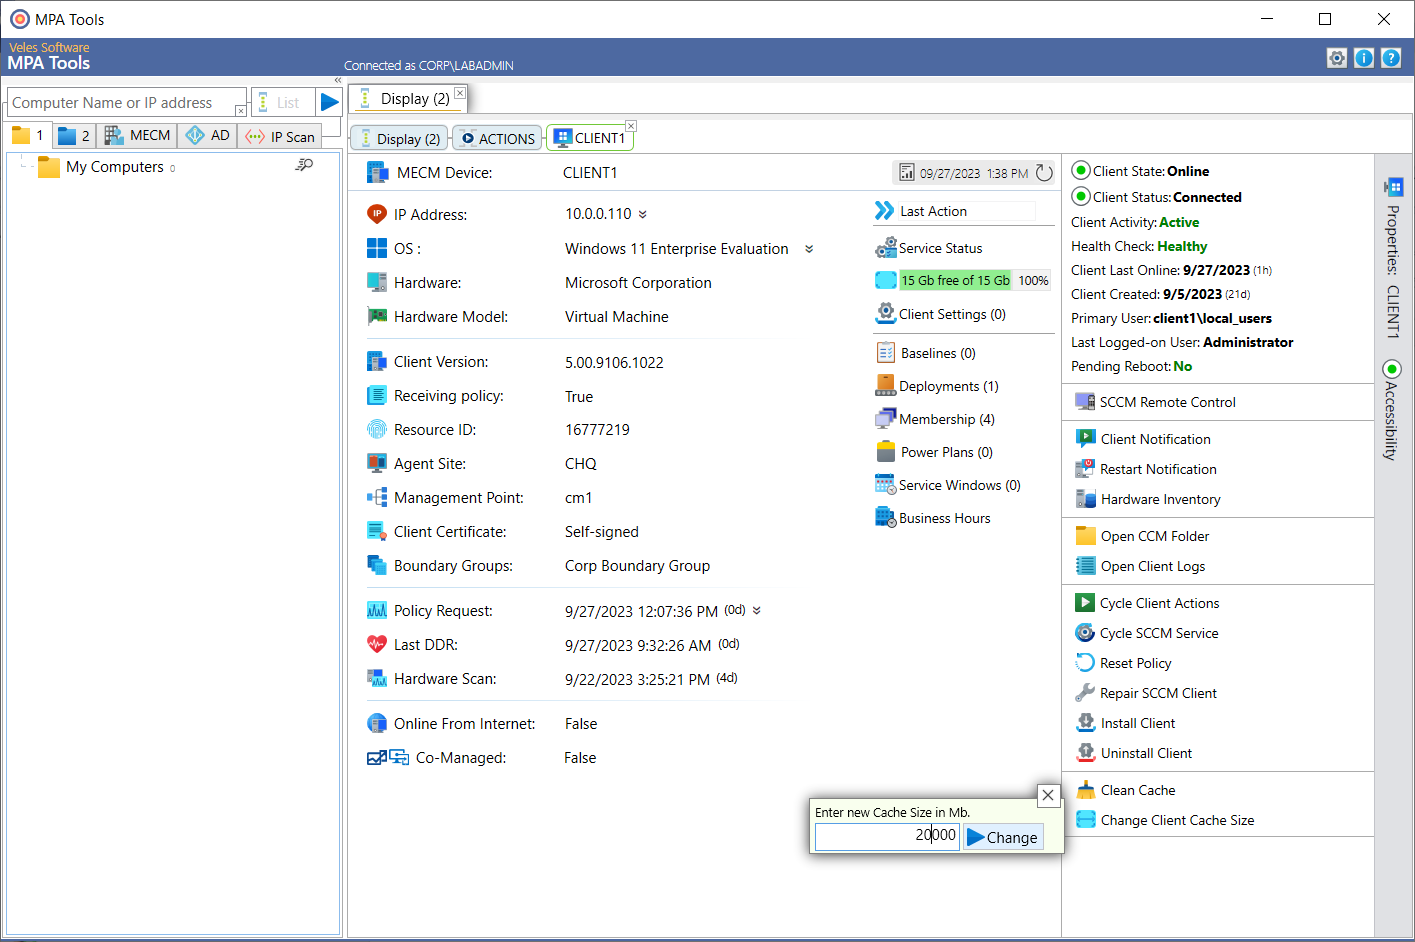This screenshot has height=942, width=1415.
Task: Select folder tab 1
Action: click(26, 135)
